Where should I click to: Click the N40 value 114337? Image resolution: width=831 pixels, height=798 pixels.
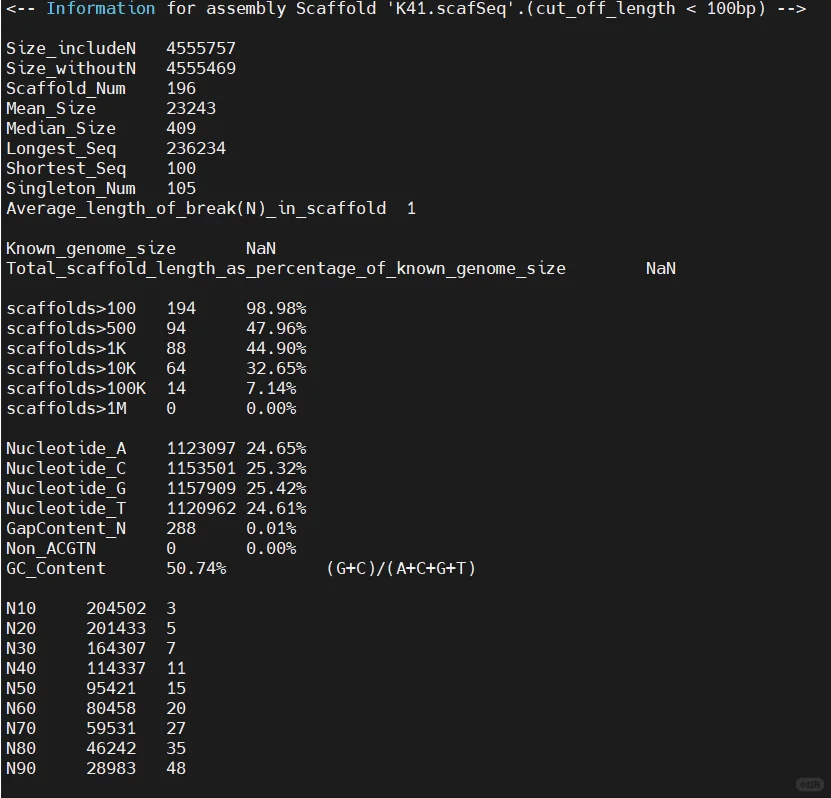(116, 668)
